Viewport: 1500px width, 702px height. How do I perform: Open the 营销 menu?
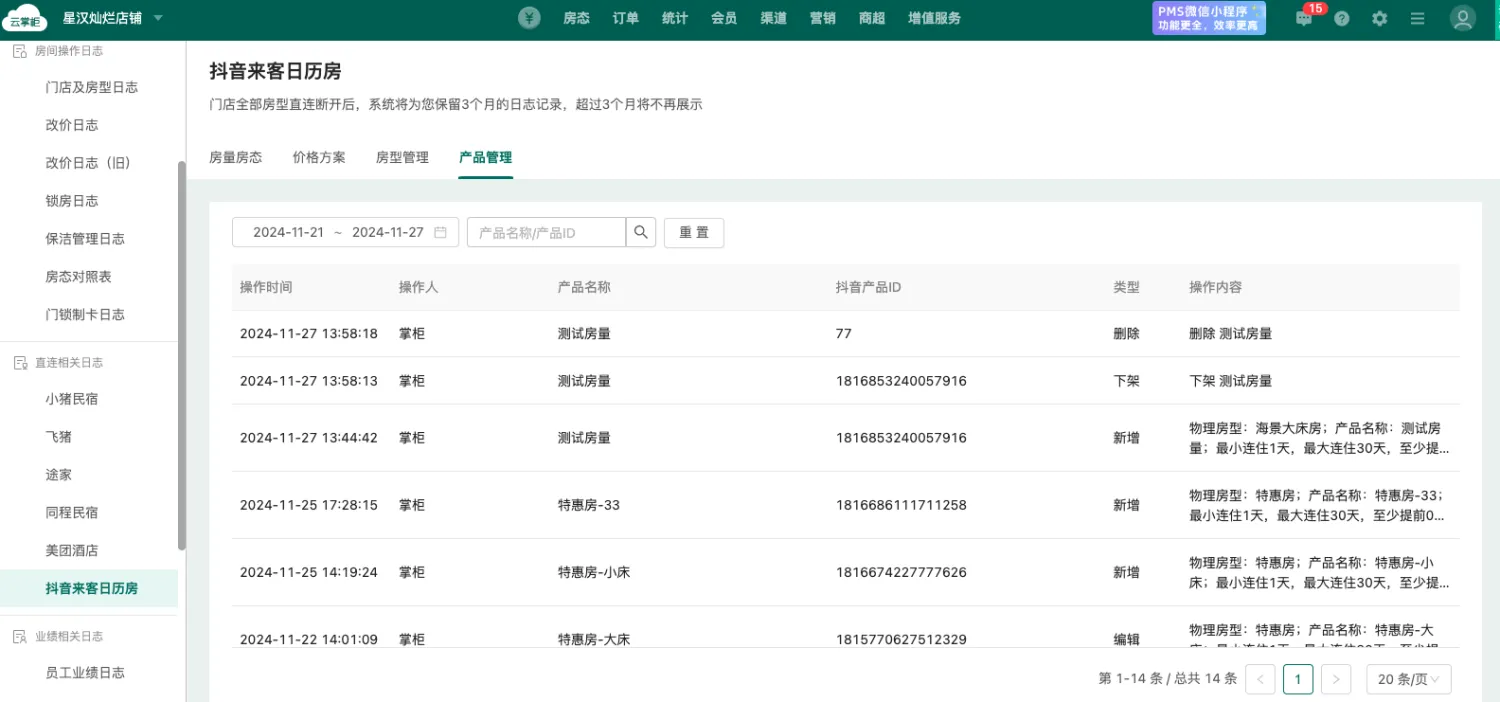[822, 18]
